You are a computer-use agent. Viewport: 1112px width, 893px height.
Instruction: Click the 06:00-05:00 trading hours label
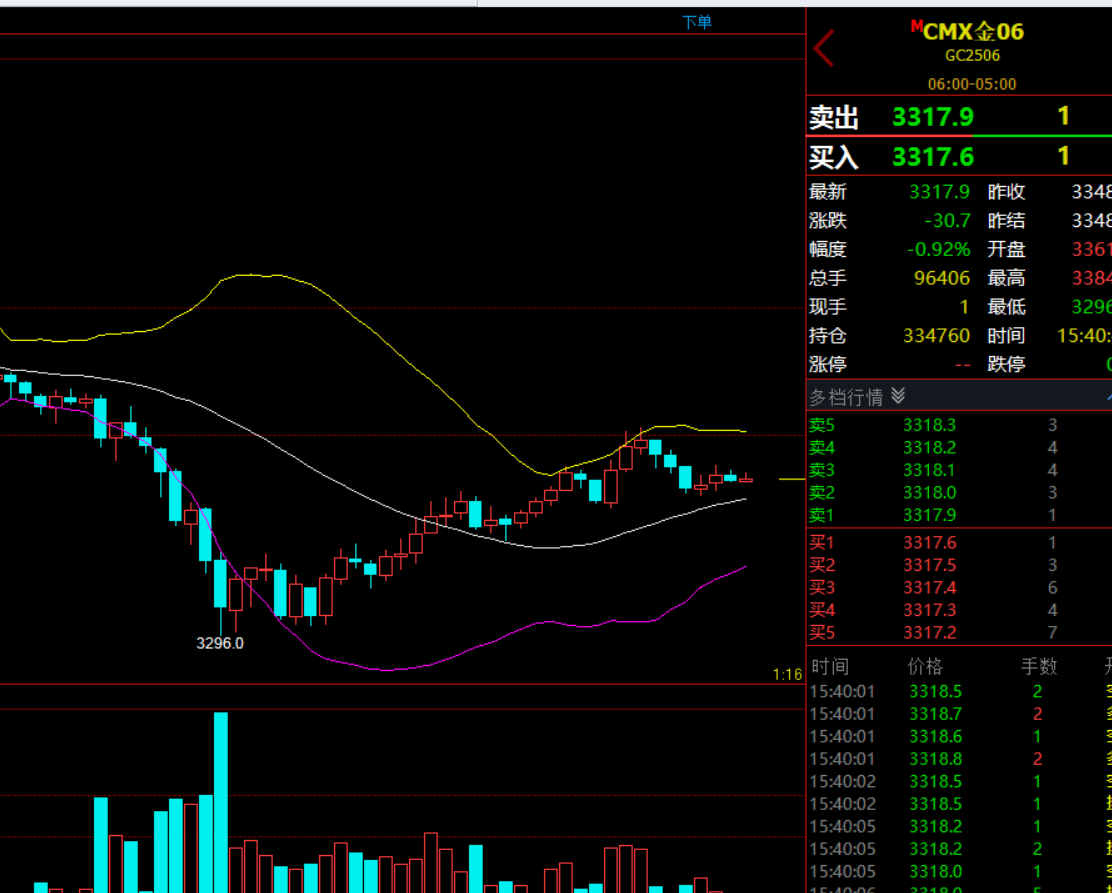point(972,84)
